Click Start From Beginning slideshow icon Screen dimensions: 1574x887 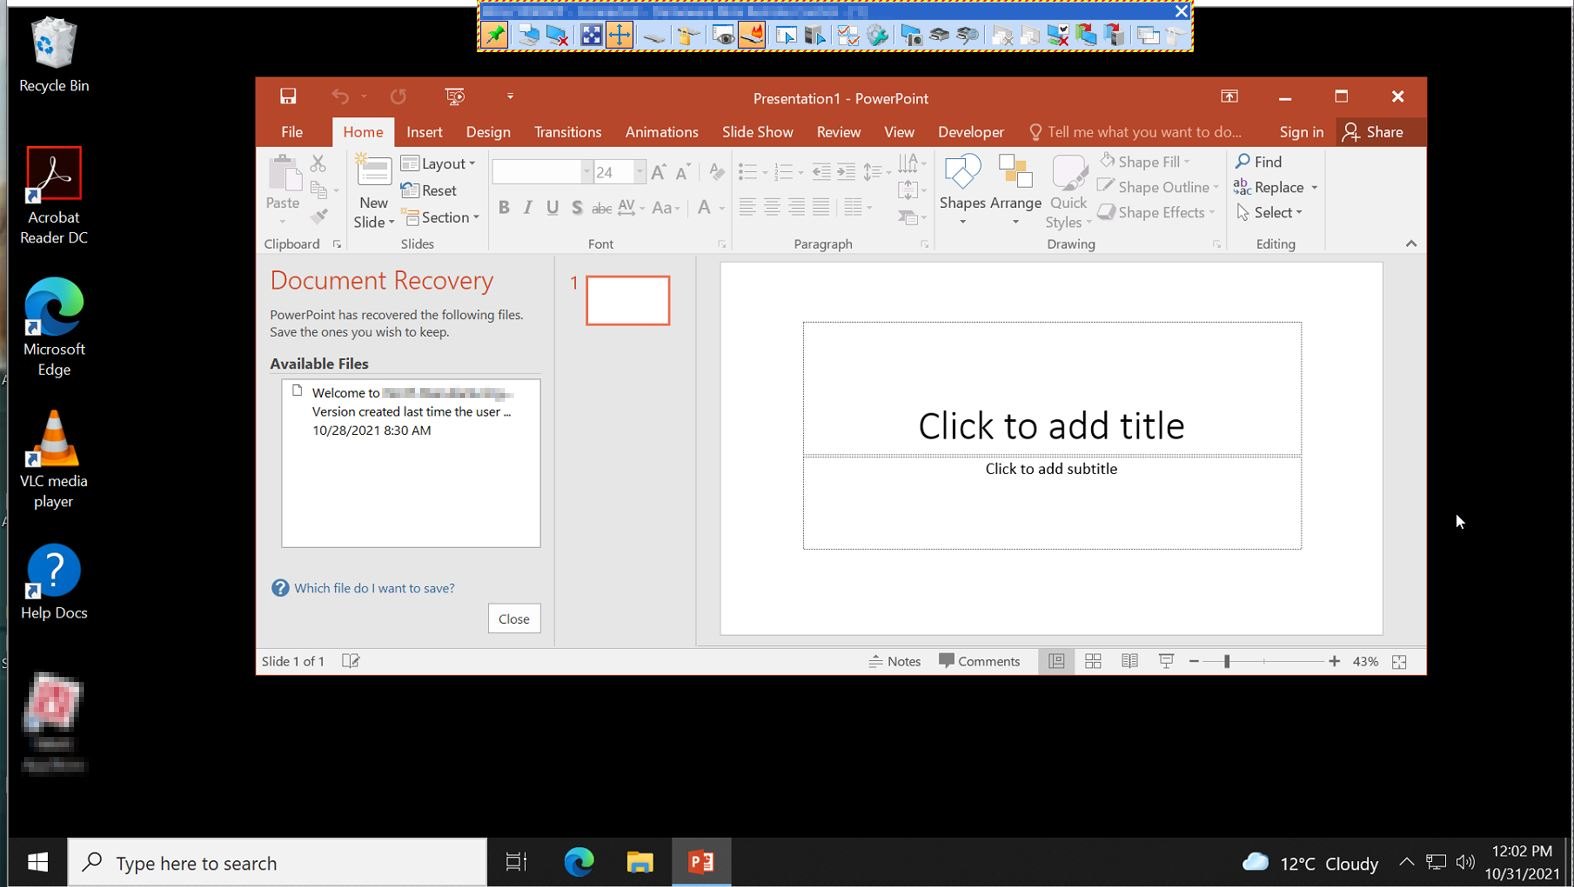(455, 97)
